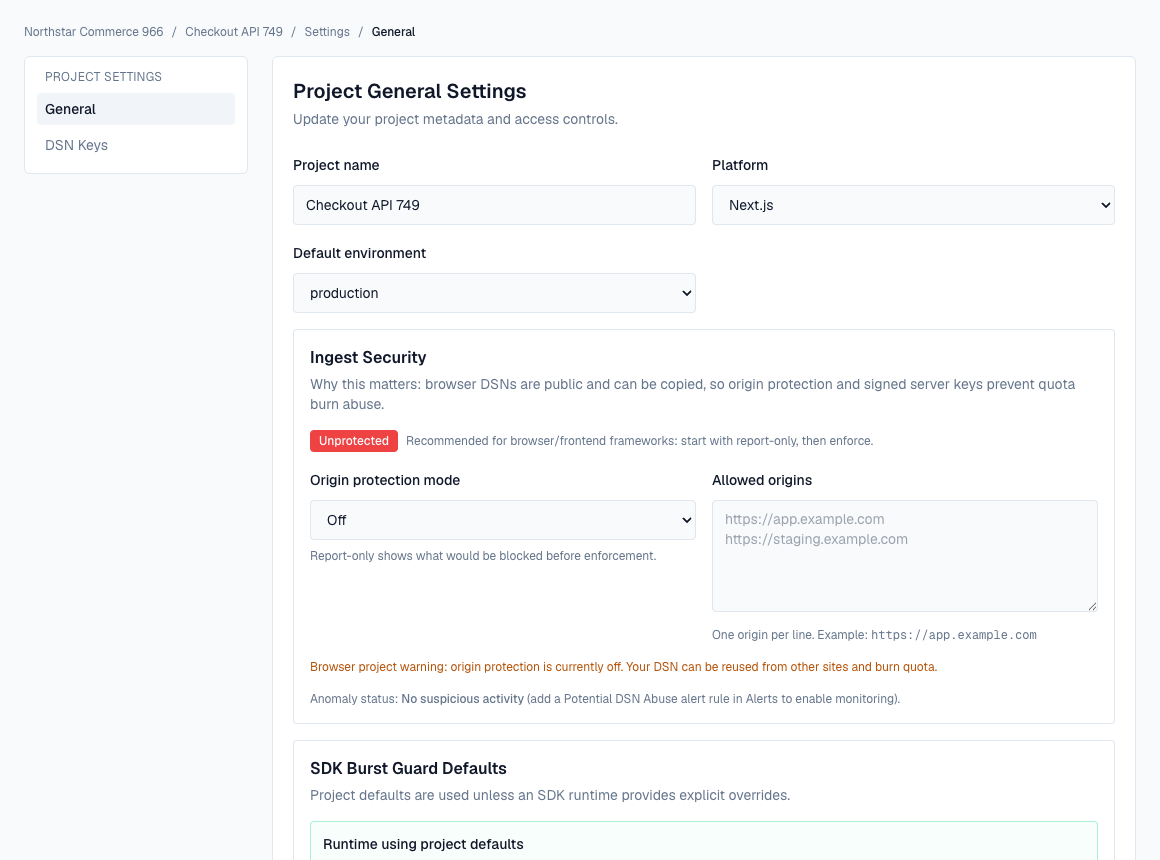Click the SDK Burst Guard Defaults heading
The height and width of the screenshot is (860, 1160).
[x=407, y=768]
